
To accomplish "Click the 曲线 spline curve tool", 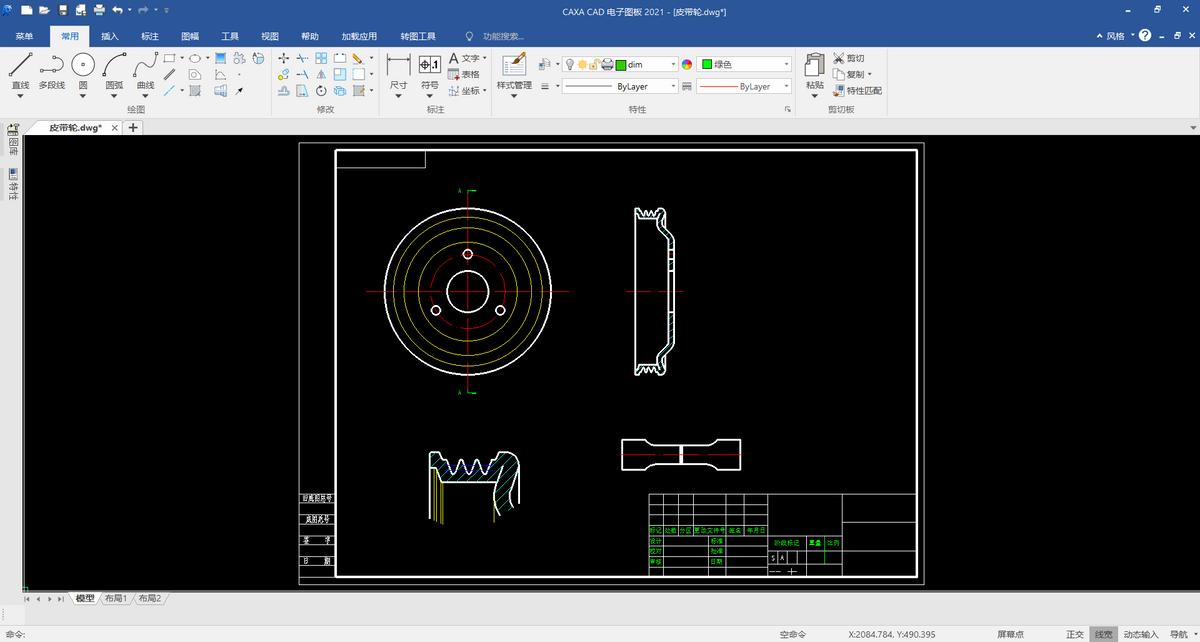I will coord(146,66).
